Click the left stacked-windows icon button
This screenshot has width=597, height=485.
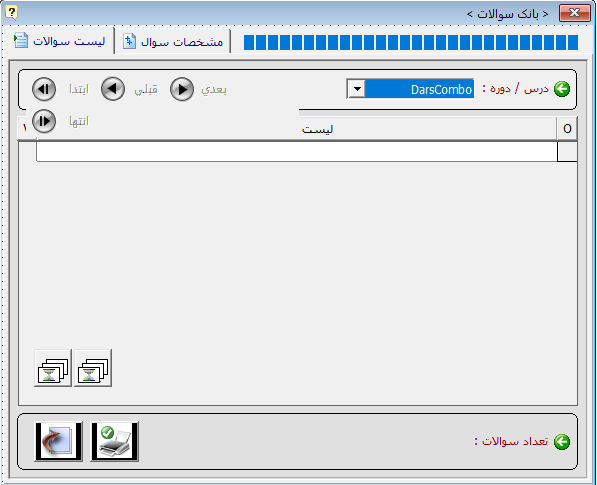tap(53, 368)
